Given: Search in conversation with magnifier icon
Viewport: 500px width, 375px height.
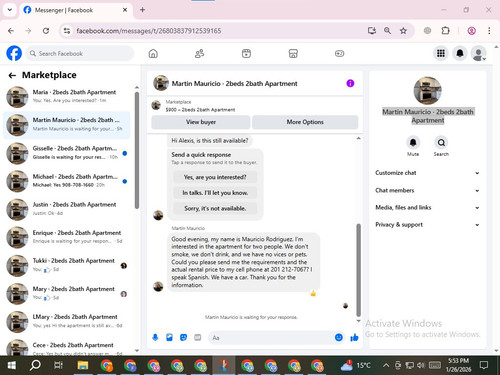Looking at the screenshot, I should tap(441, 143).
